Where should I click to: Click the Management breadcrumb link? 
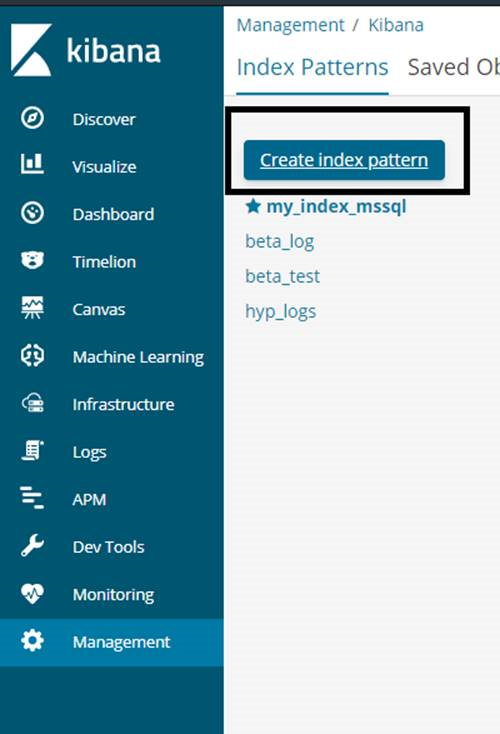pyautogui.click(x=290, y=25)
